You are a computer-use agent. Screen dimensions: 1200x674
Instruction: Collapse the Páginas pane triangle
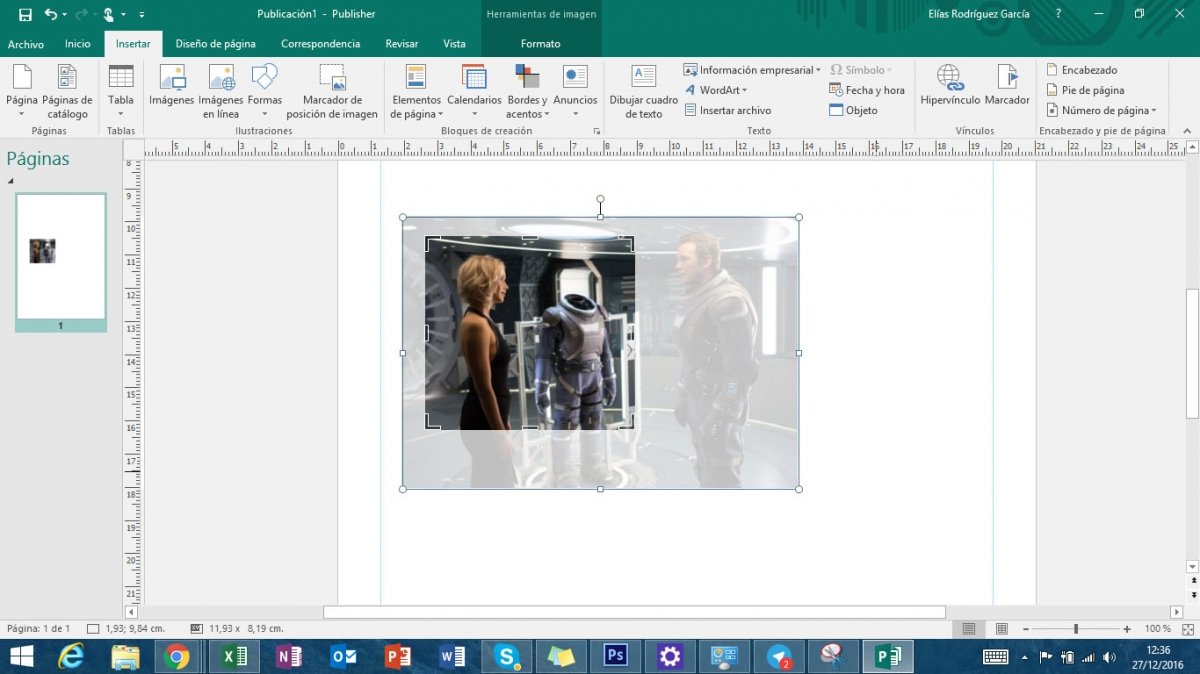[x=11, y=181]
